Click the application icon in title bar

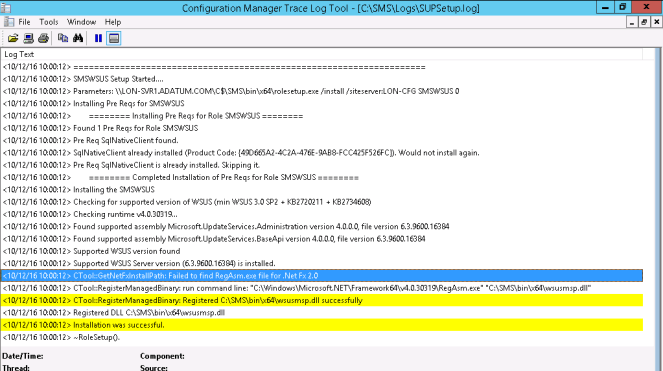tap(6, 8)
